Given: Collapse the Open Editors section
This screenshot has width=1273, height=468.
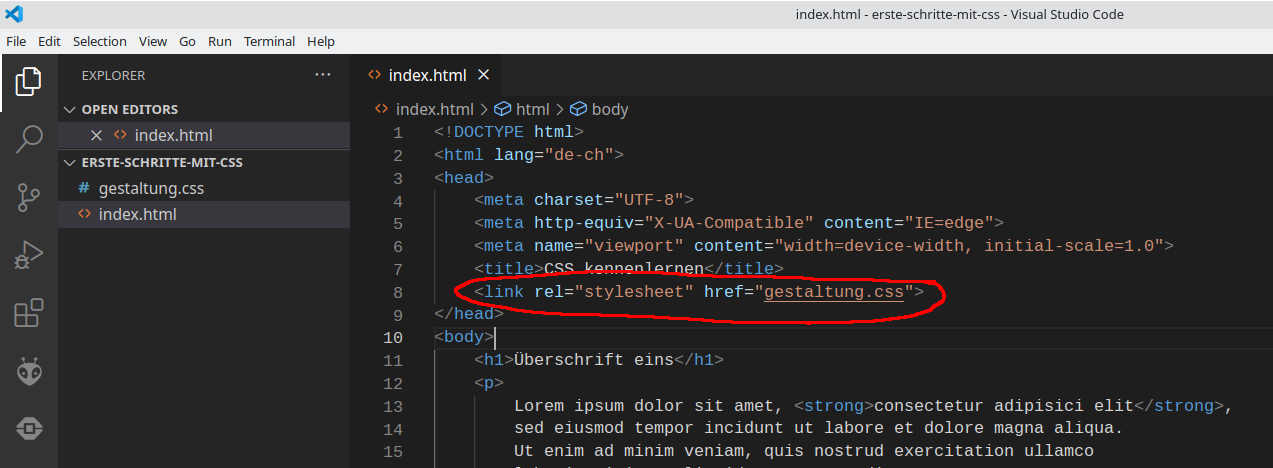Looking at the screenshot, I should 69,110.
